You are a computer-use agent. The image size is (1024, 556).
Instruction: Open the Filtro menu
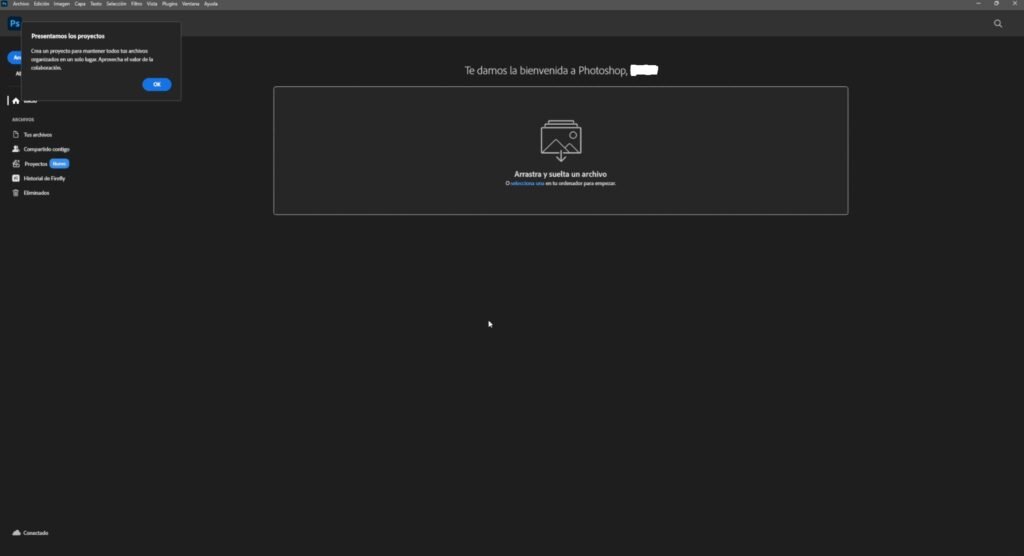[x=136, y=4]
